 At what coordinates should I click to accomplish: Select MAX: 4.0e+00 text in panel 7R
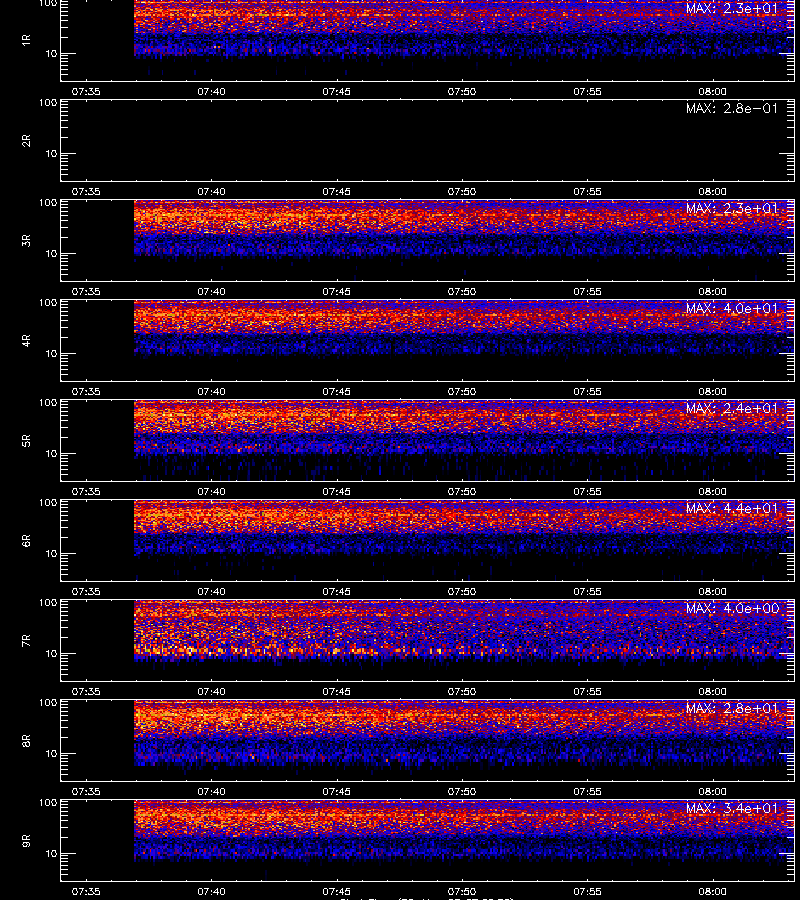(732, 608)
